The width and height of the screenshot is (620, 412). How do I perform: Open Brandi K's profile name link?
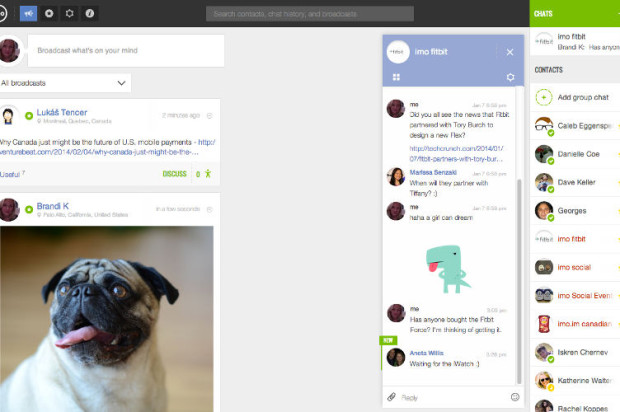tap(53, 206)
